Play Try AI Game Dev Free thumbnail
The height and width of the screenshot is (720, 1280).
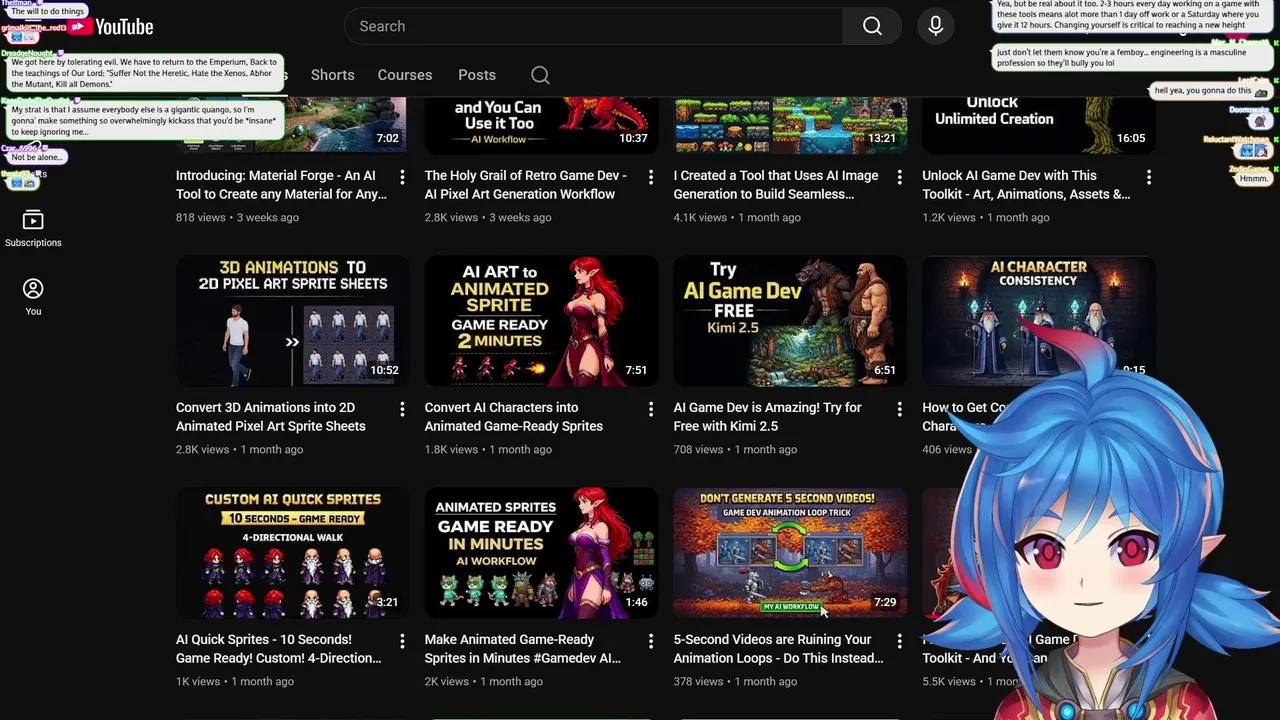[790, 321]
